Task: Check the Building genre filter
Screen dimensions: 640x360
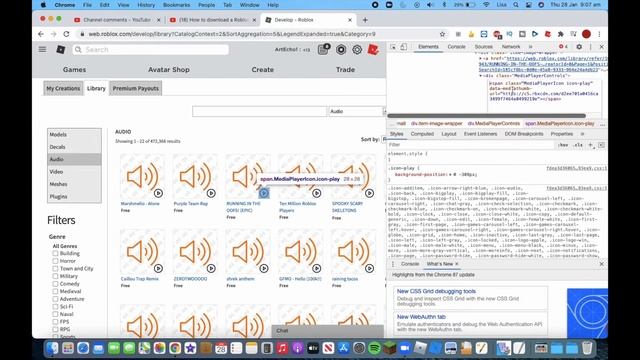Action: (55, 253)
